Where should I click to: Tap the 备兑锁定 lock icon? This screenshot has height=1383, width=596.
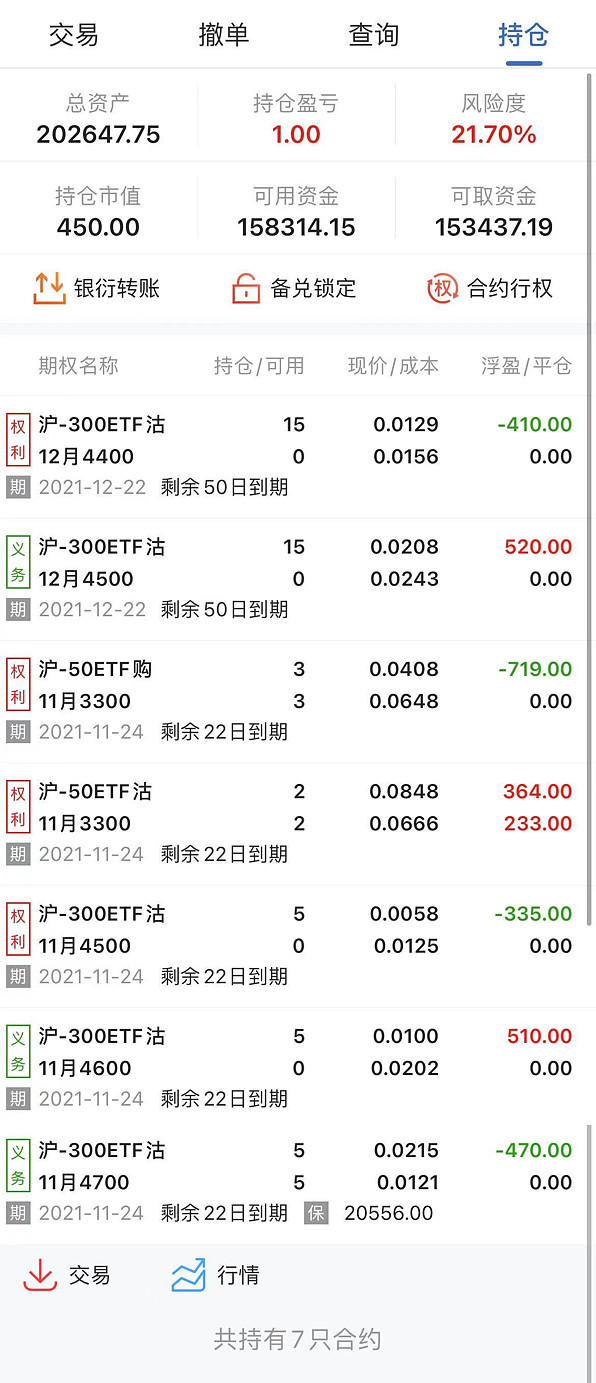click(x=246, y=288)
